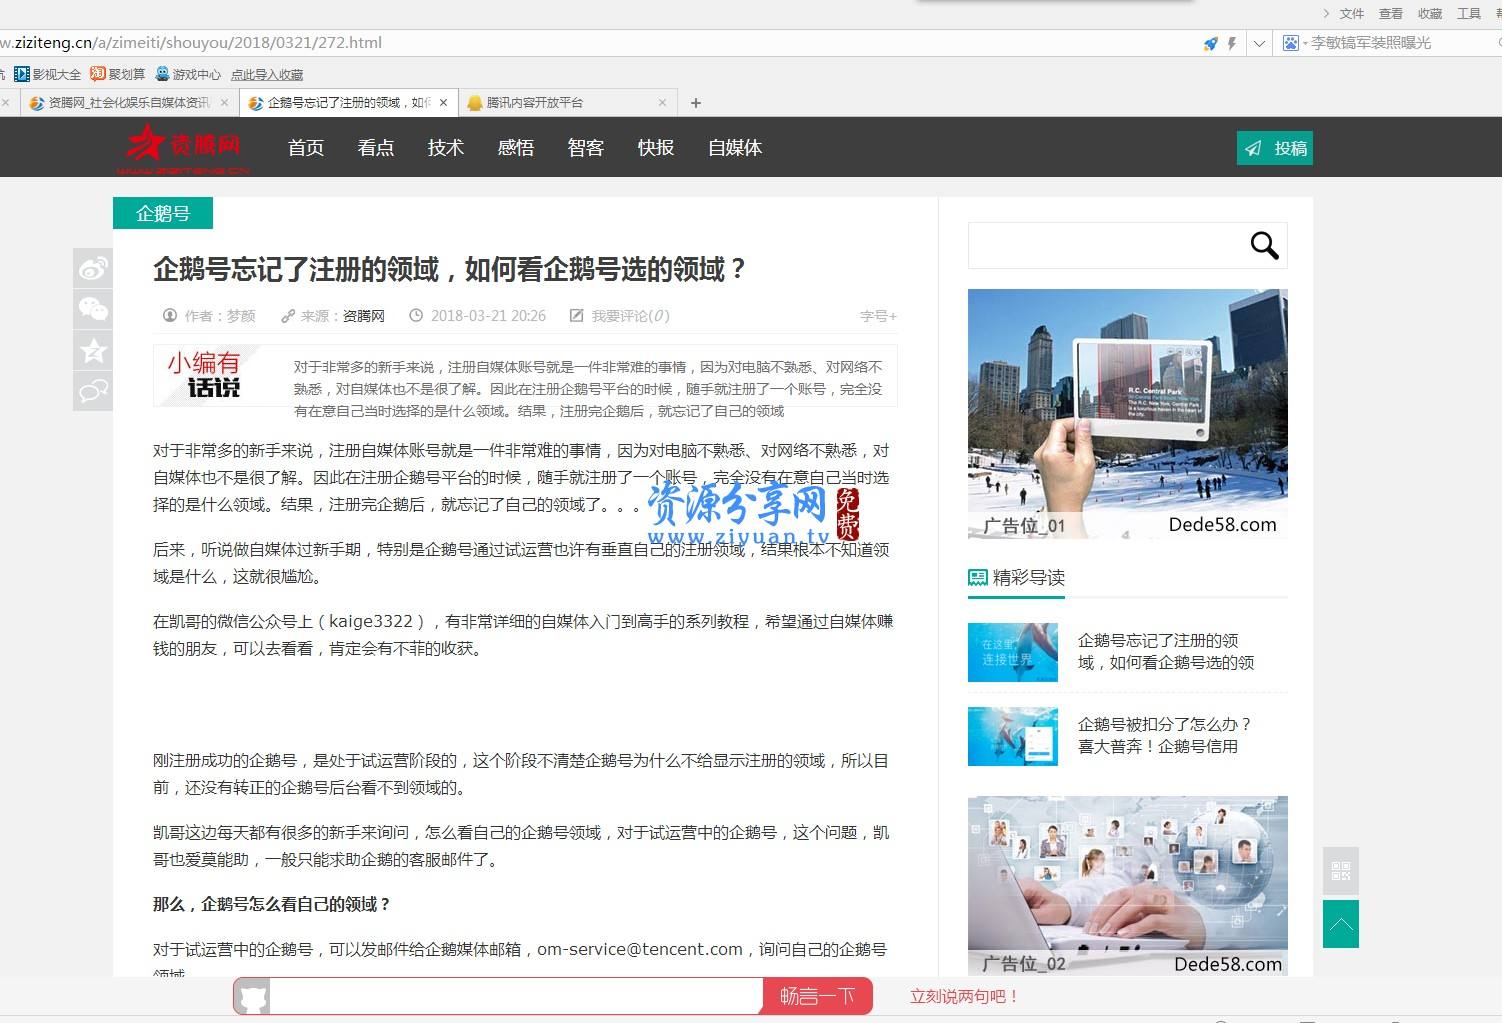The height and width of the screenshot is (1023, 1502).
Task: Close the 腾讯内容开放平台 tab
Action: pos(662,102)
